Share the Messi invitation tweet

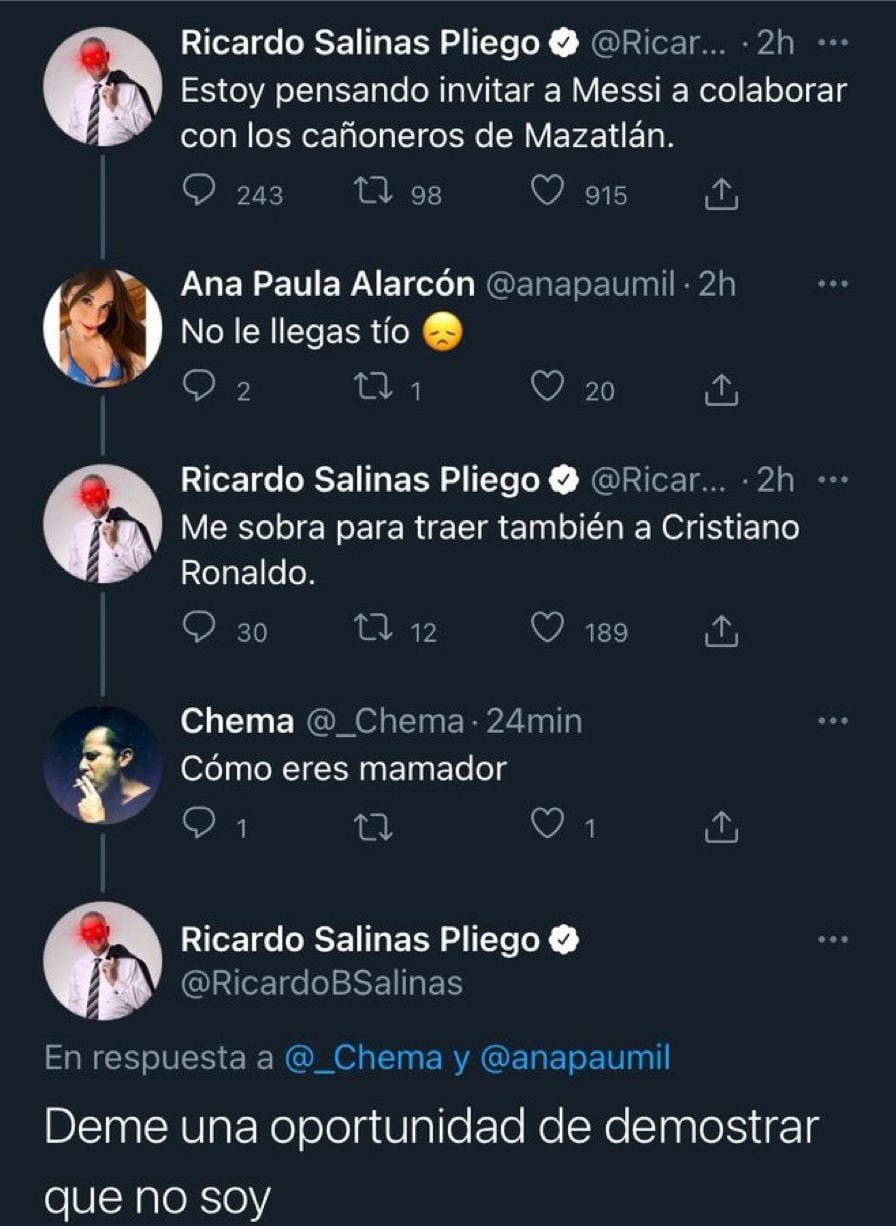(x=721, y=195)
